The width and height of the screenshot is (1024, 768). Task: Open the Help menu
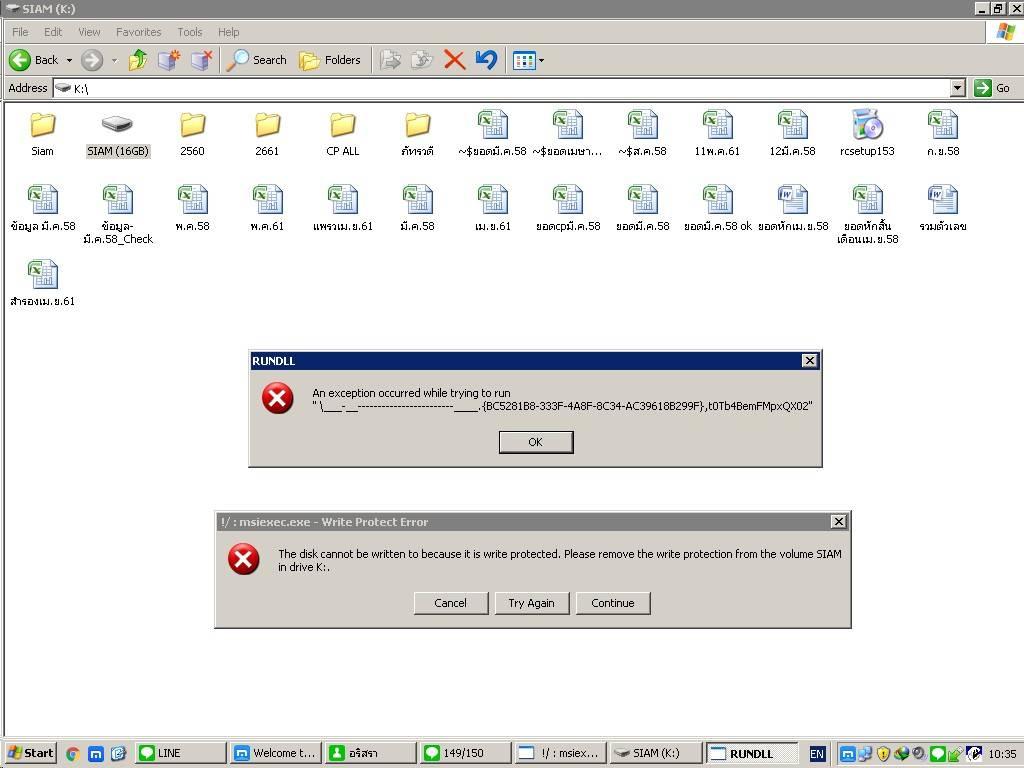pos(229,32)
